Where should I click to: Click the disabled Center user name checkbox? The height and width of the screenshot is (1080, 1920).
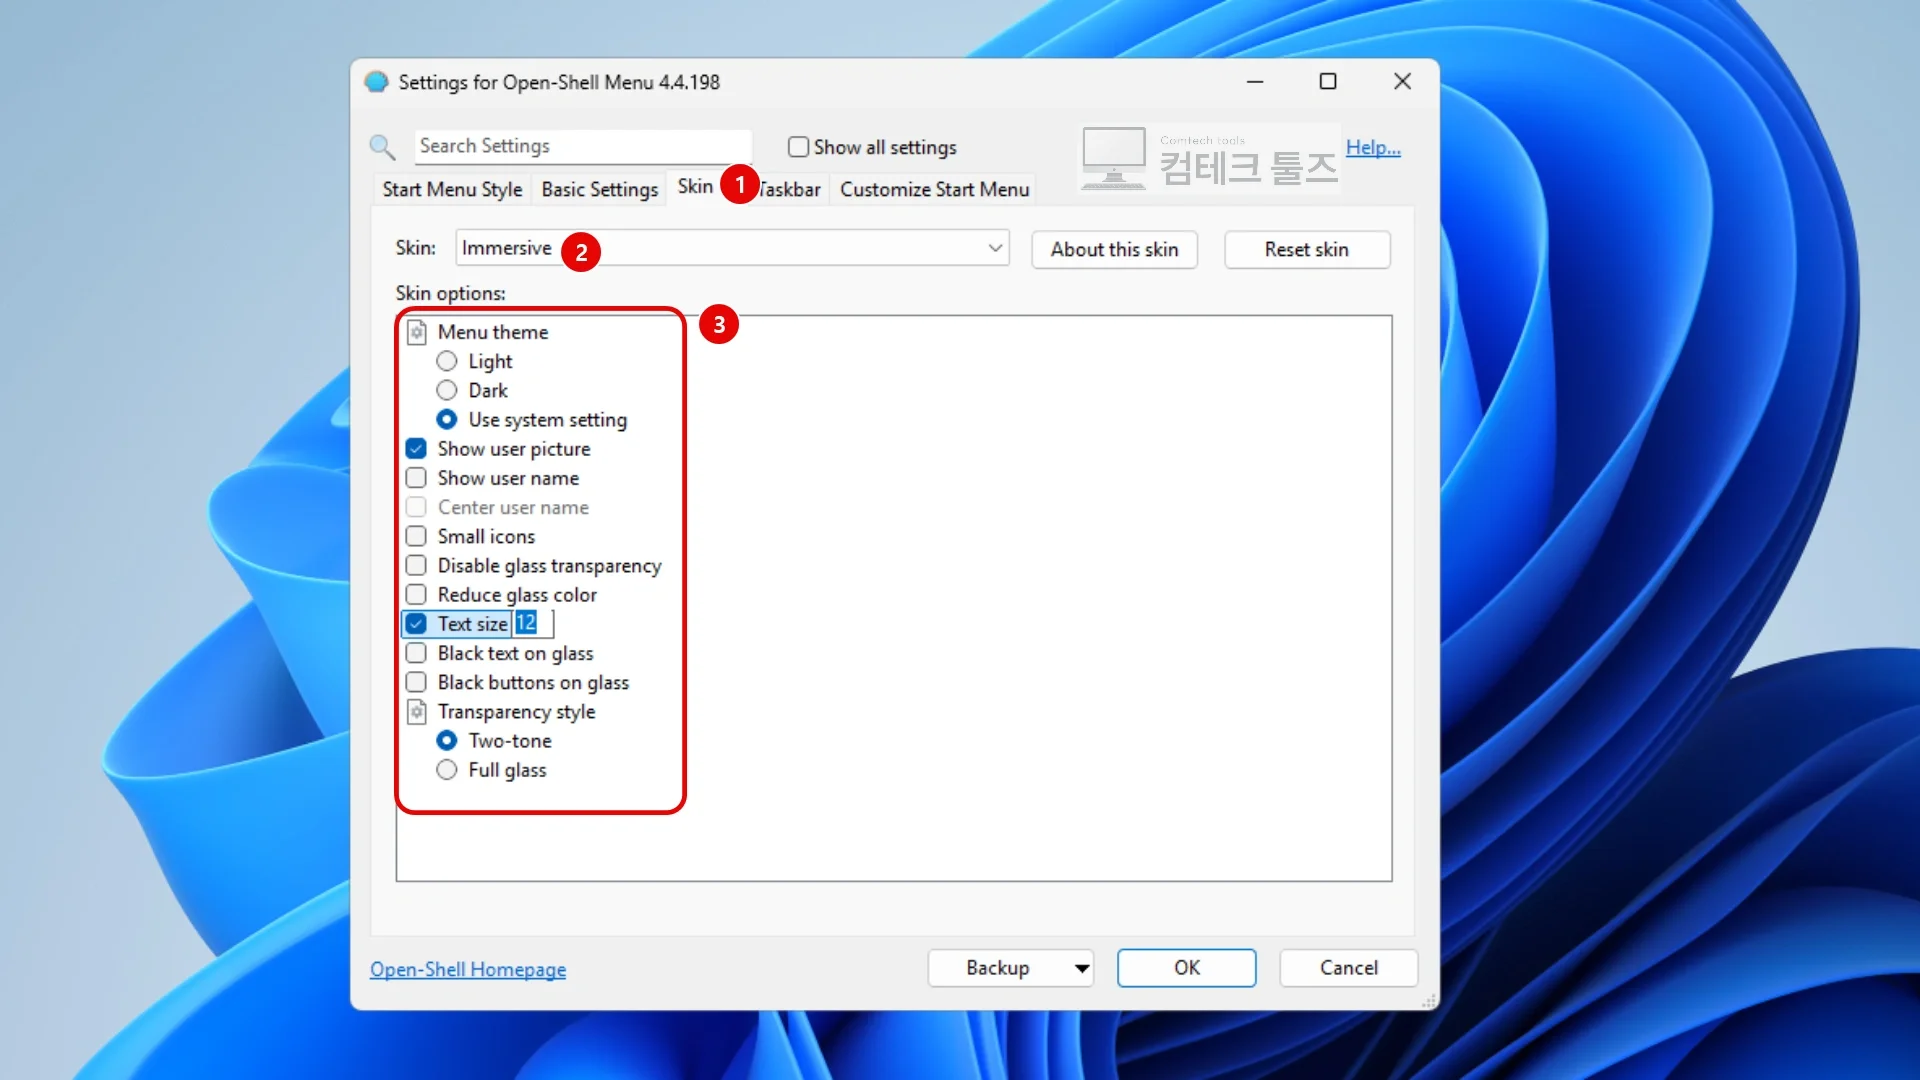pyautogui.click(x=416, y=507)
